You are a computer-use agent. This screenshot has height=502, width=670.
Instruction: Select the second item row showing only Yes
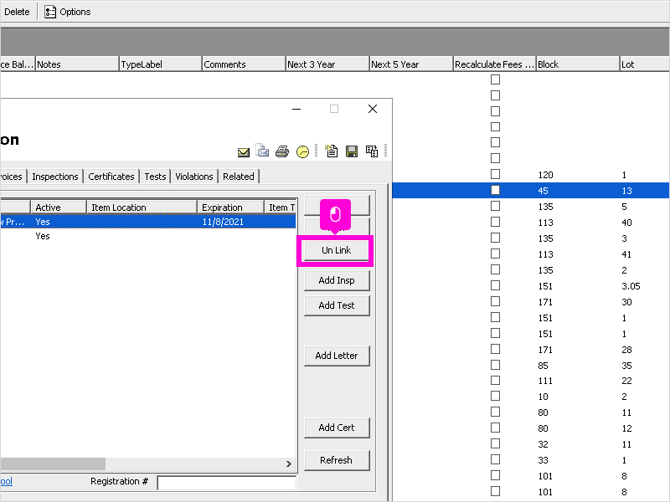(x=148, y=236)
